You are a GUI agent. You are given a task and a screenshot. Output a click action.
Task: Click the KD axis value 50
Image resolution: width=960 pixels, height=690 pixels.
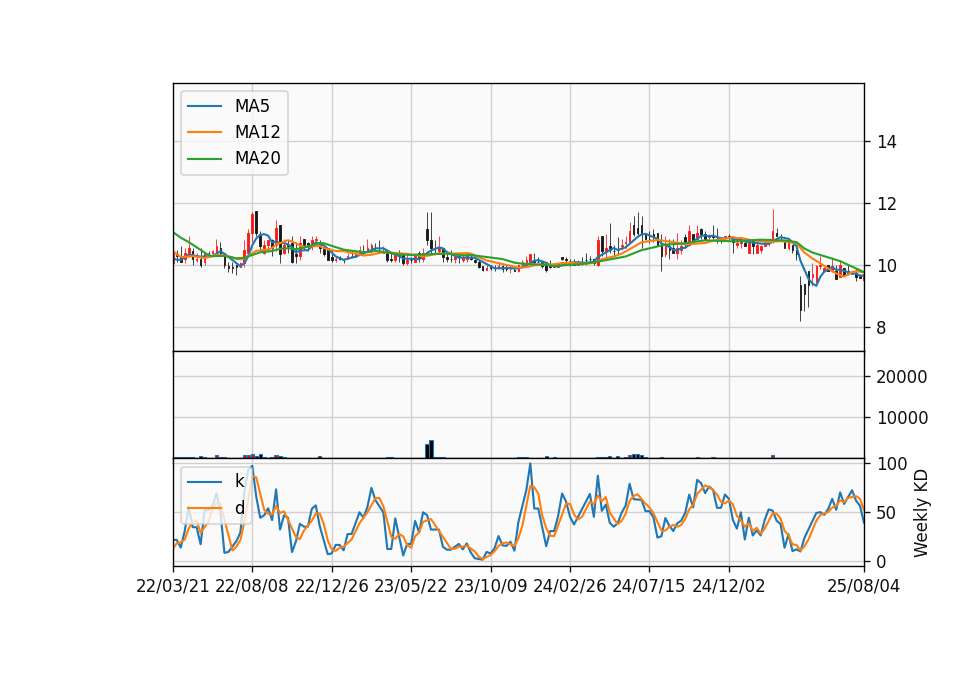click(x=887, y=512)
